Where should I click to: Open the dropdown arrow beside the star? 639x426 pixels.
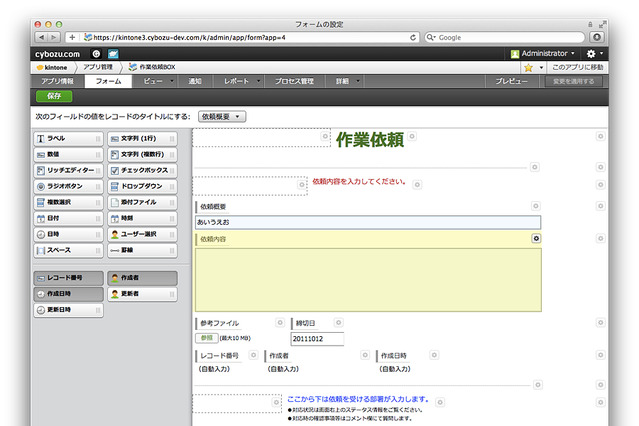coord(541,68)
